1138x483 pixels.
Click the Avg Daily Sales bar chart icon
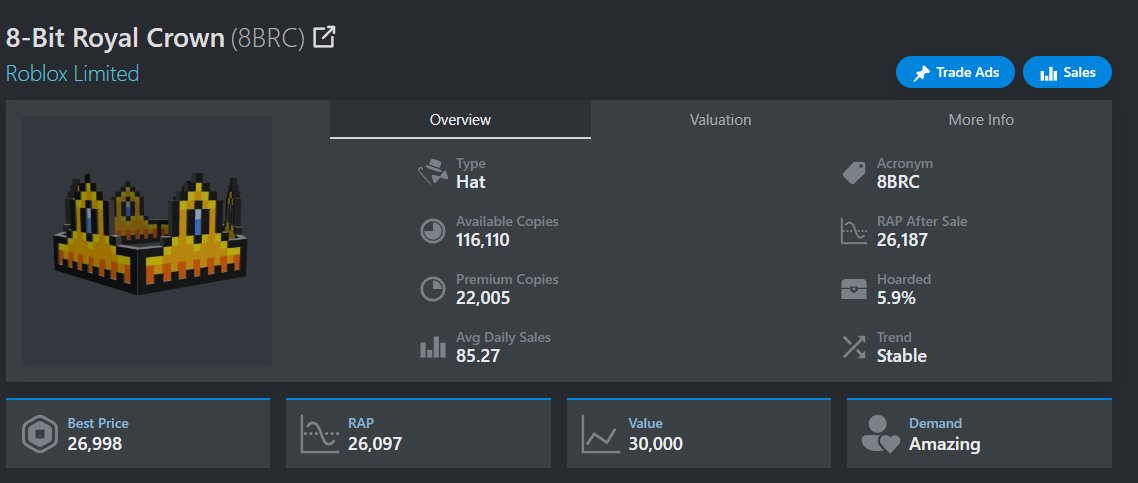[x=432, y=347]
